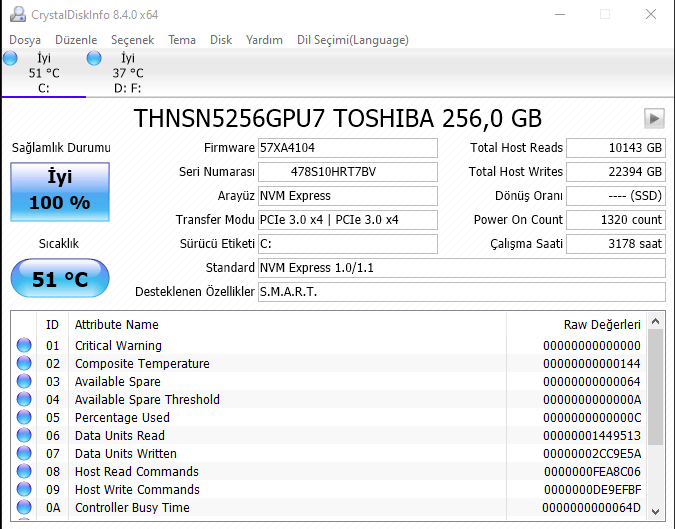Click the THNSN5256GPU7 TOSHIBA 256,0 GB title
Viewport: 675px width, 529px height.
click(338, 118)
